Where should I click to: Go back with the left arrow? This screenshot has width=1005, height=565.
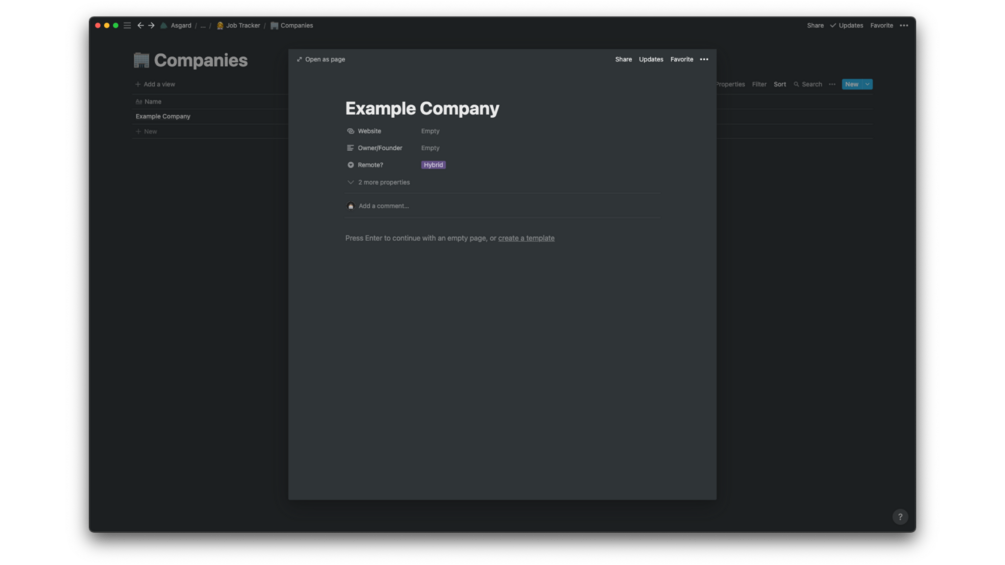[140, 26]
